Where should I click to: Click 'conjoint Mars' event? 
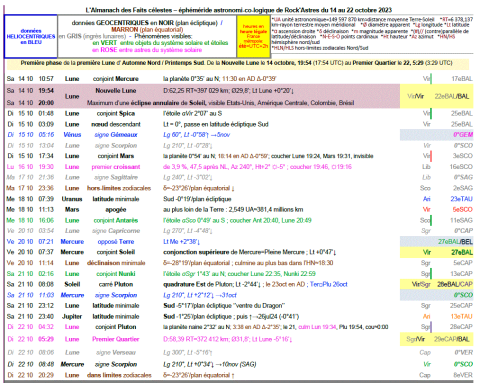116,156
